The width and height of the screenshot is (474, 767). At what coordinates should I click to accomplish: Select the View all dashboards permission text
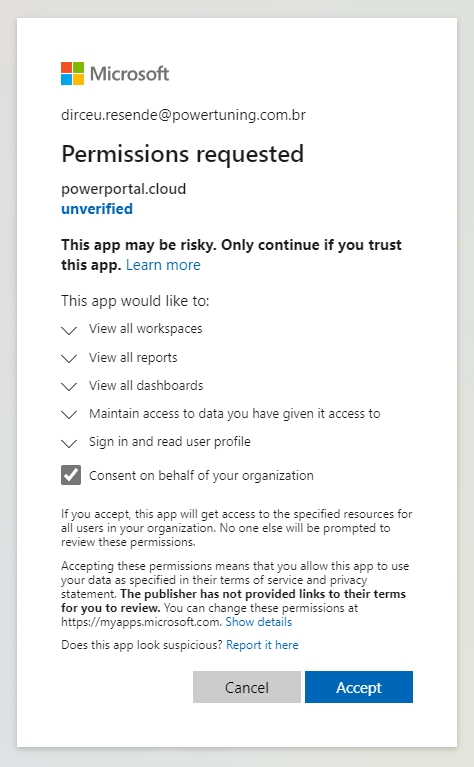pyautogui.click(x=146, y=385)
